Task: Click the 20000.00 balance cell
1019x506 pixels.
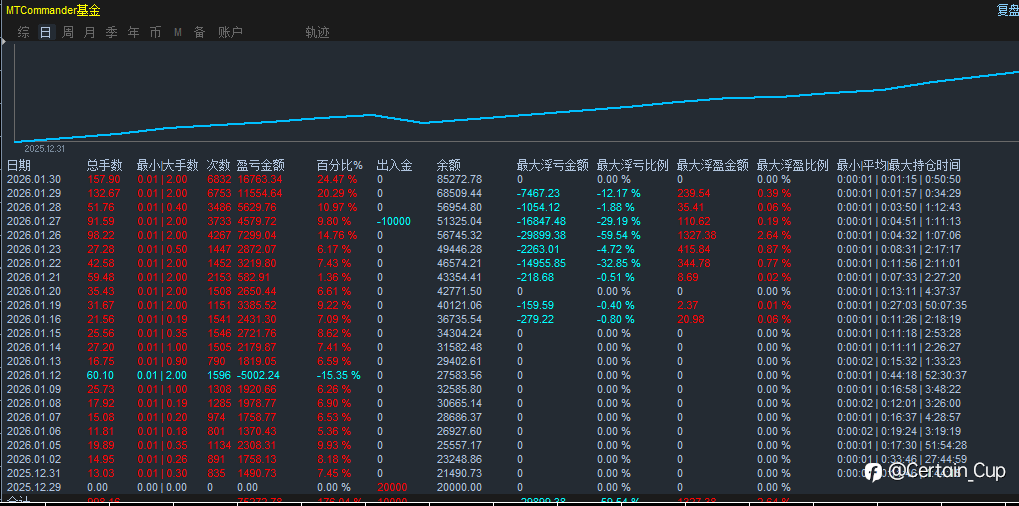Action: coord(459,487)
